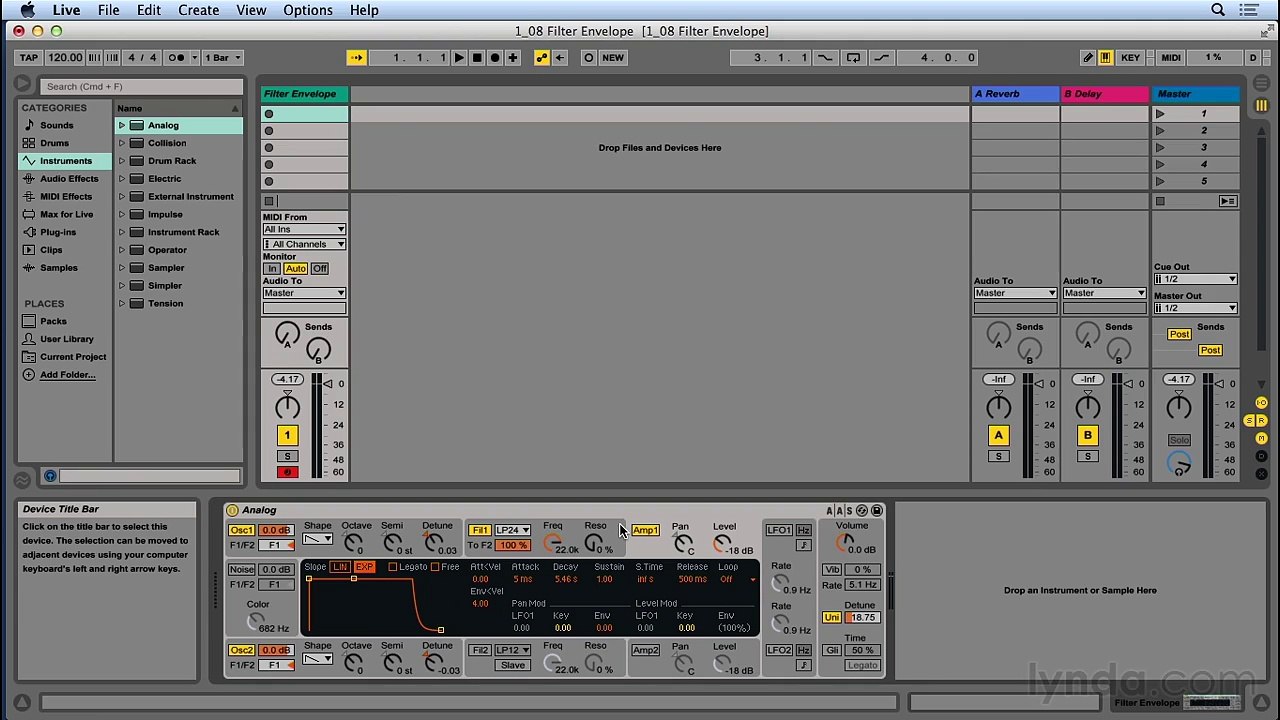Click the transport Stop button
The height and width of the screenshot is (720, 1280).
pyautogui.click(x=477, y=58)
